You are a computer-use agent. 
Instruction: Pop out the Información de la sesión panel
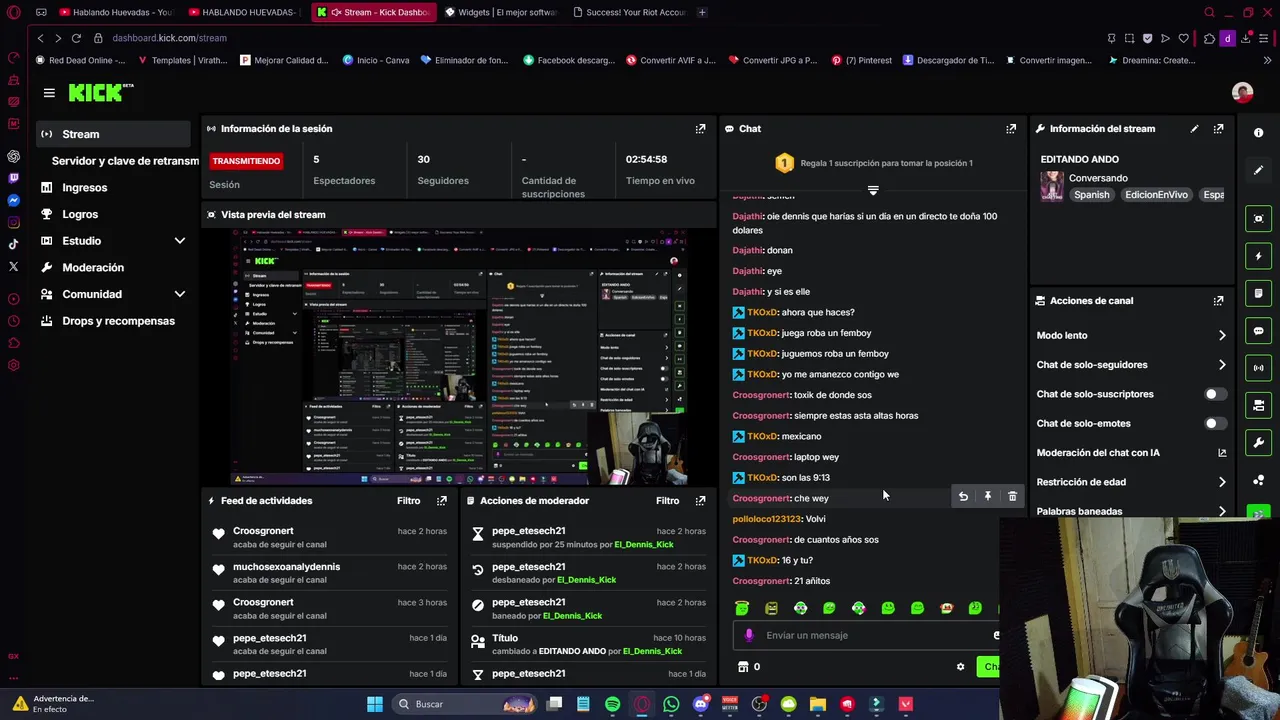click(700, 129)
